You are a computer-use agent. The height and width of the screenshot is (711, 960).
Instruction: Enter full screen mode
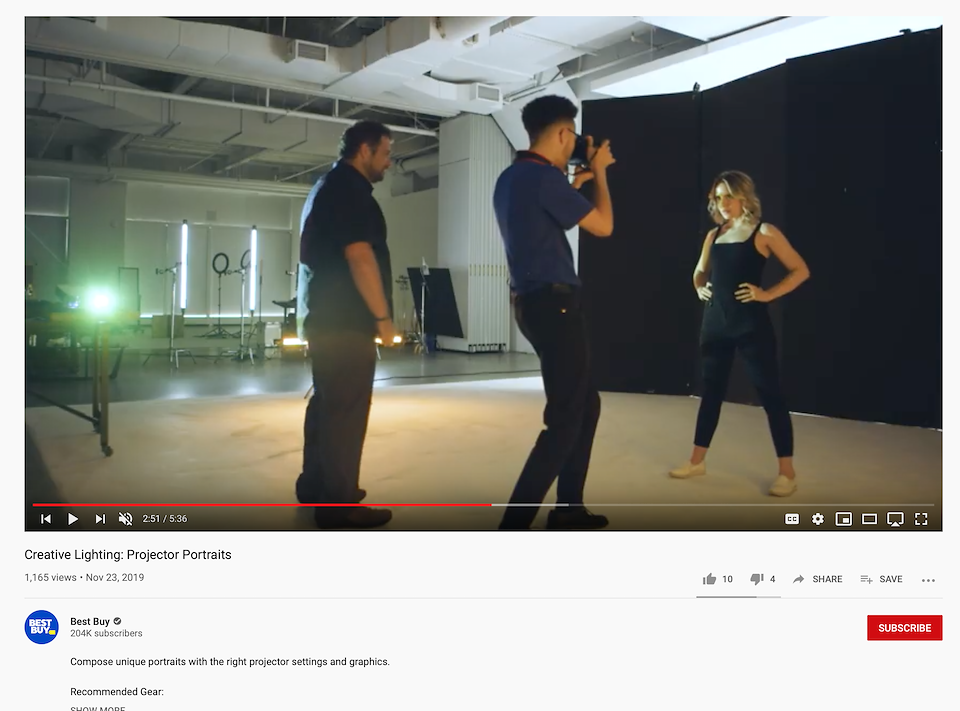point(921,519)
